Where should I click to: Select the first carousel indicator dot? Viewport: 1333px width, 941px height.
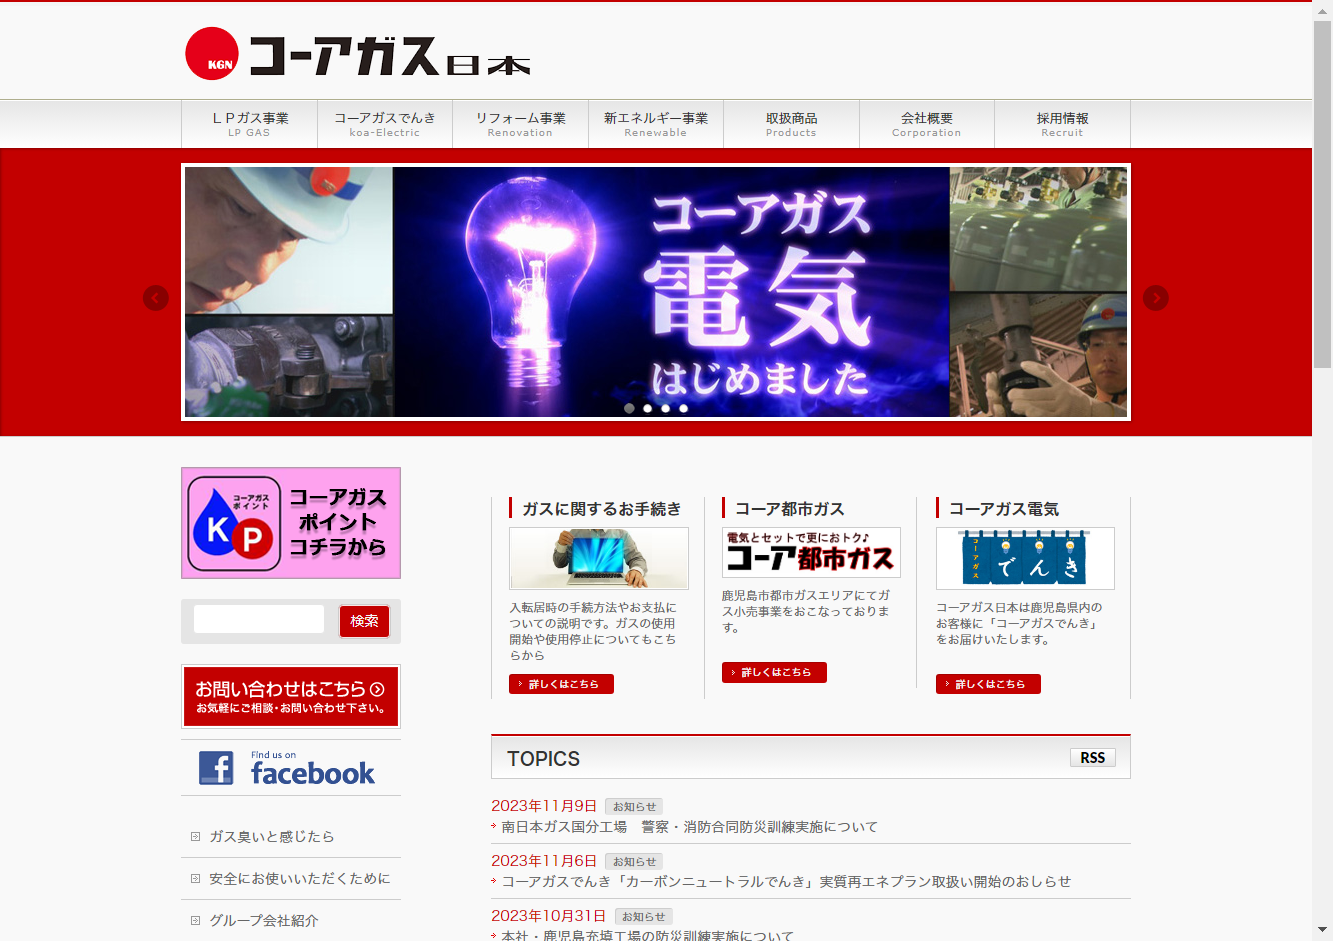click(x=629, y=408)
